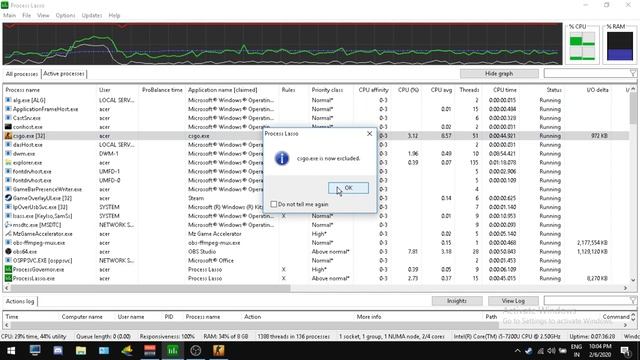Click the process filter input field
The width and height of the screenshot is (640, 360).
coord(587,73)
